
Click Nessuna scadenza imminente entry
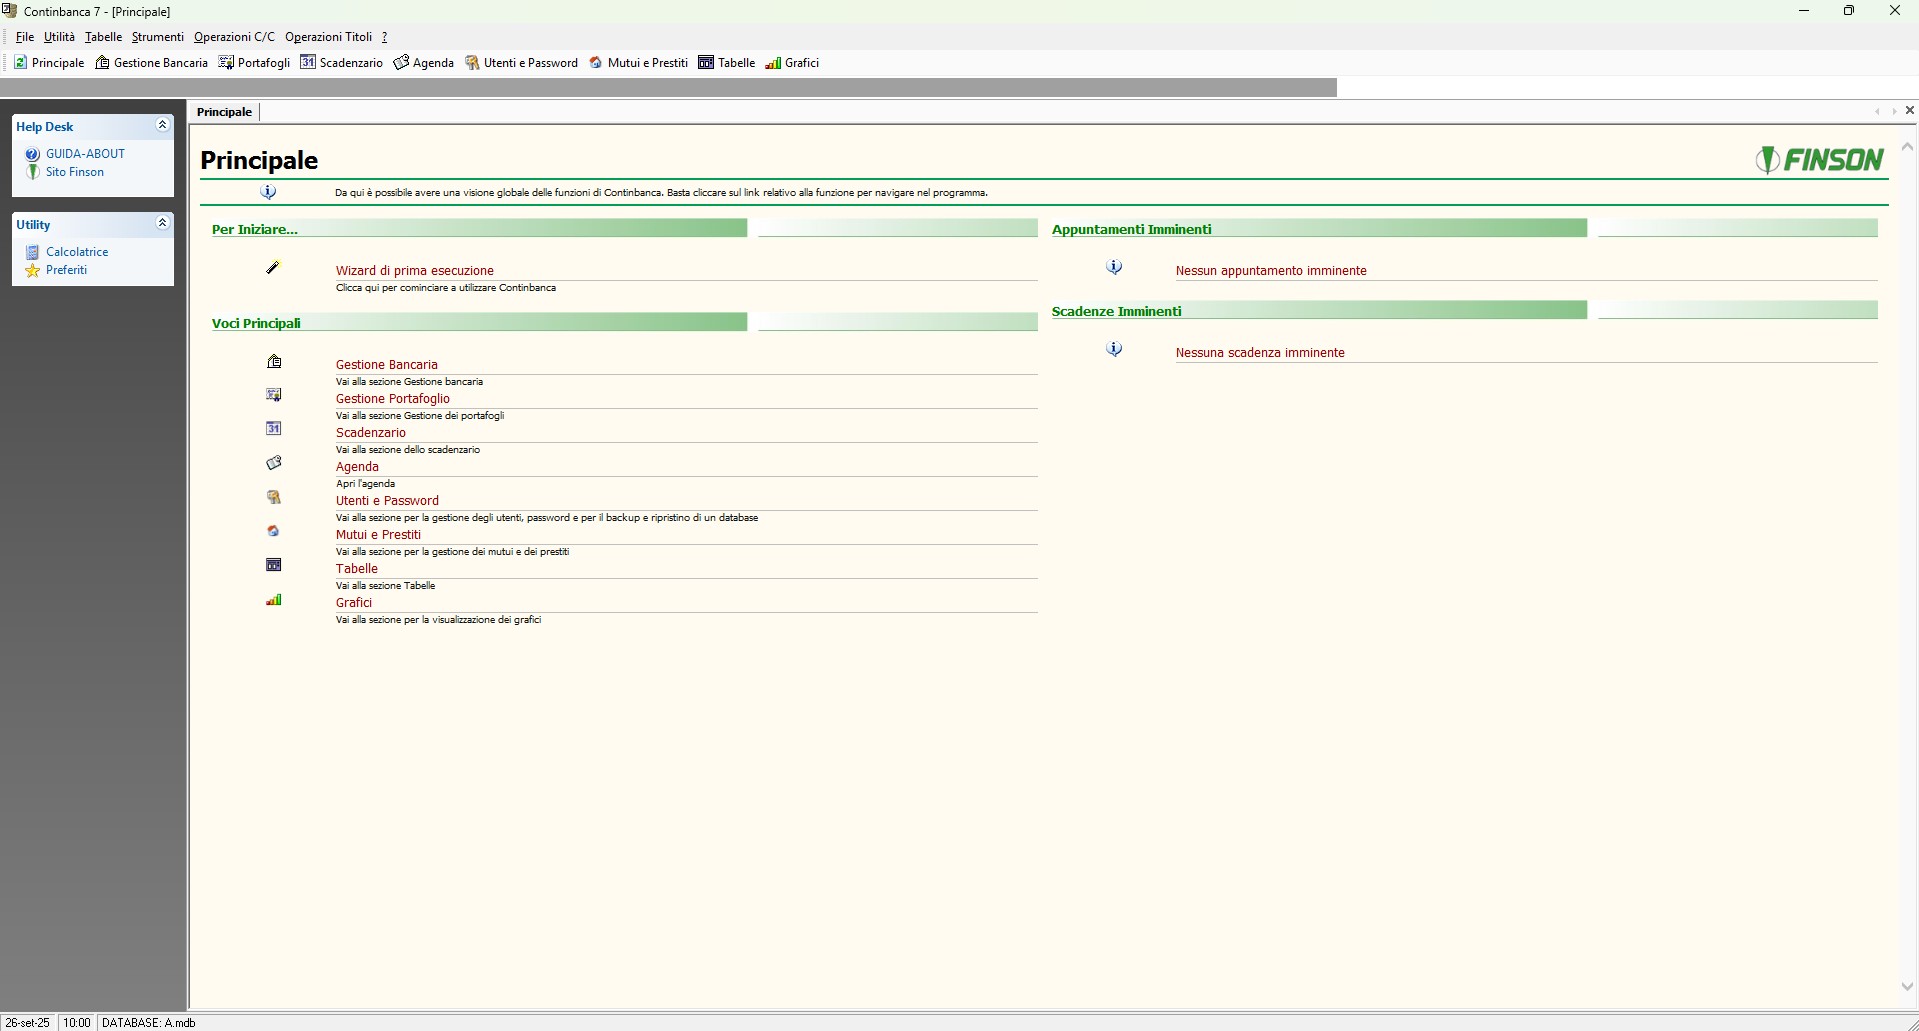tap(1260, 353)
